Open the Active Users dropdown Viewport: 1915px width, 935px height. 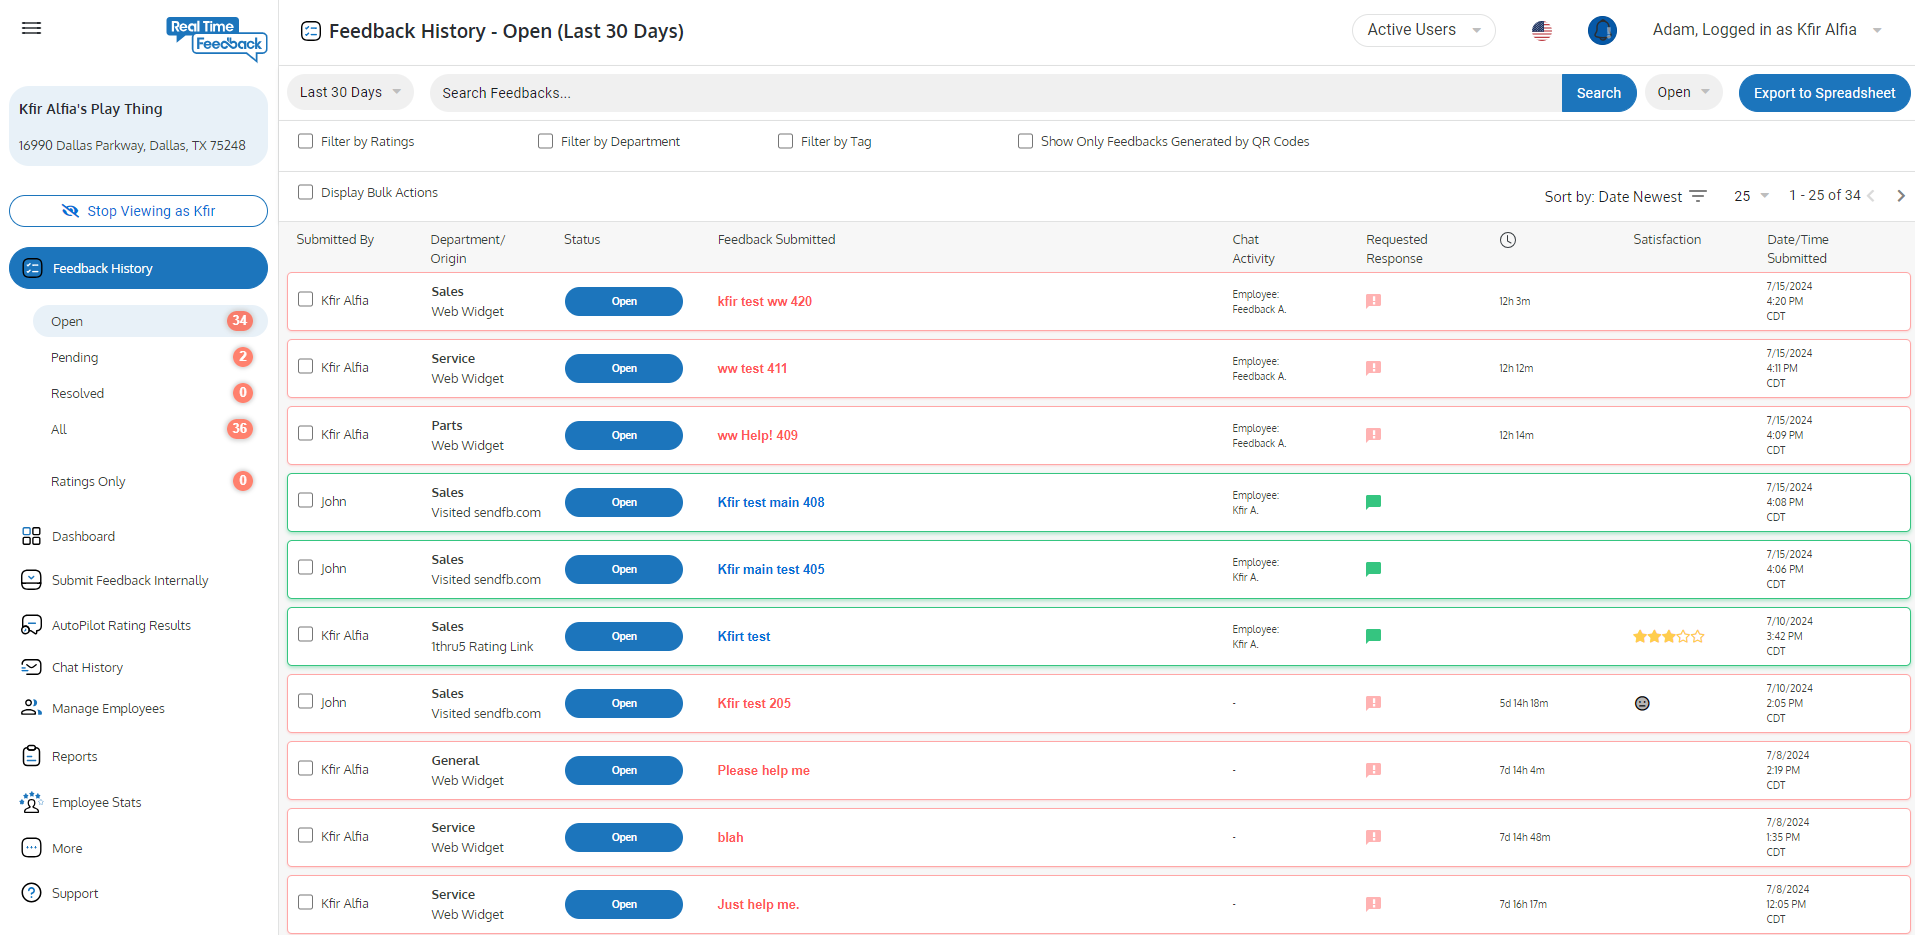click(1422, 30)
